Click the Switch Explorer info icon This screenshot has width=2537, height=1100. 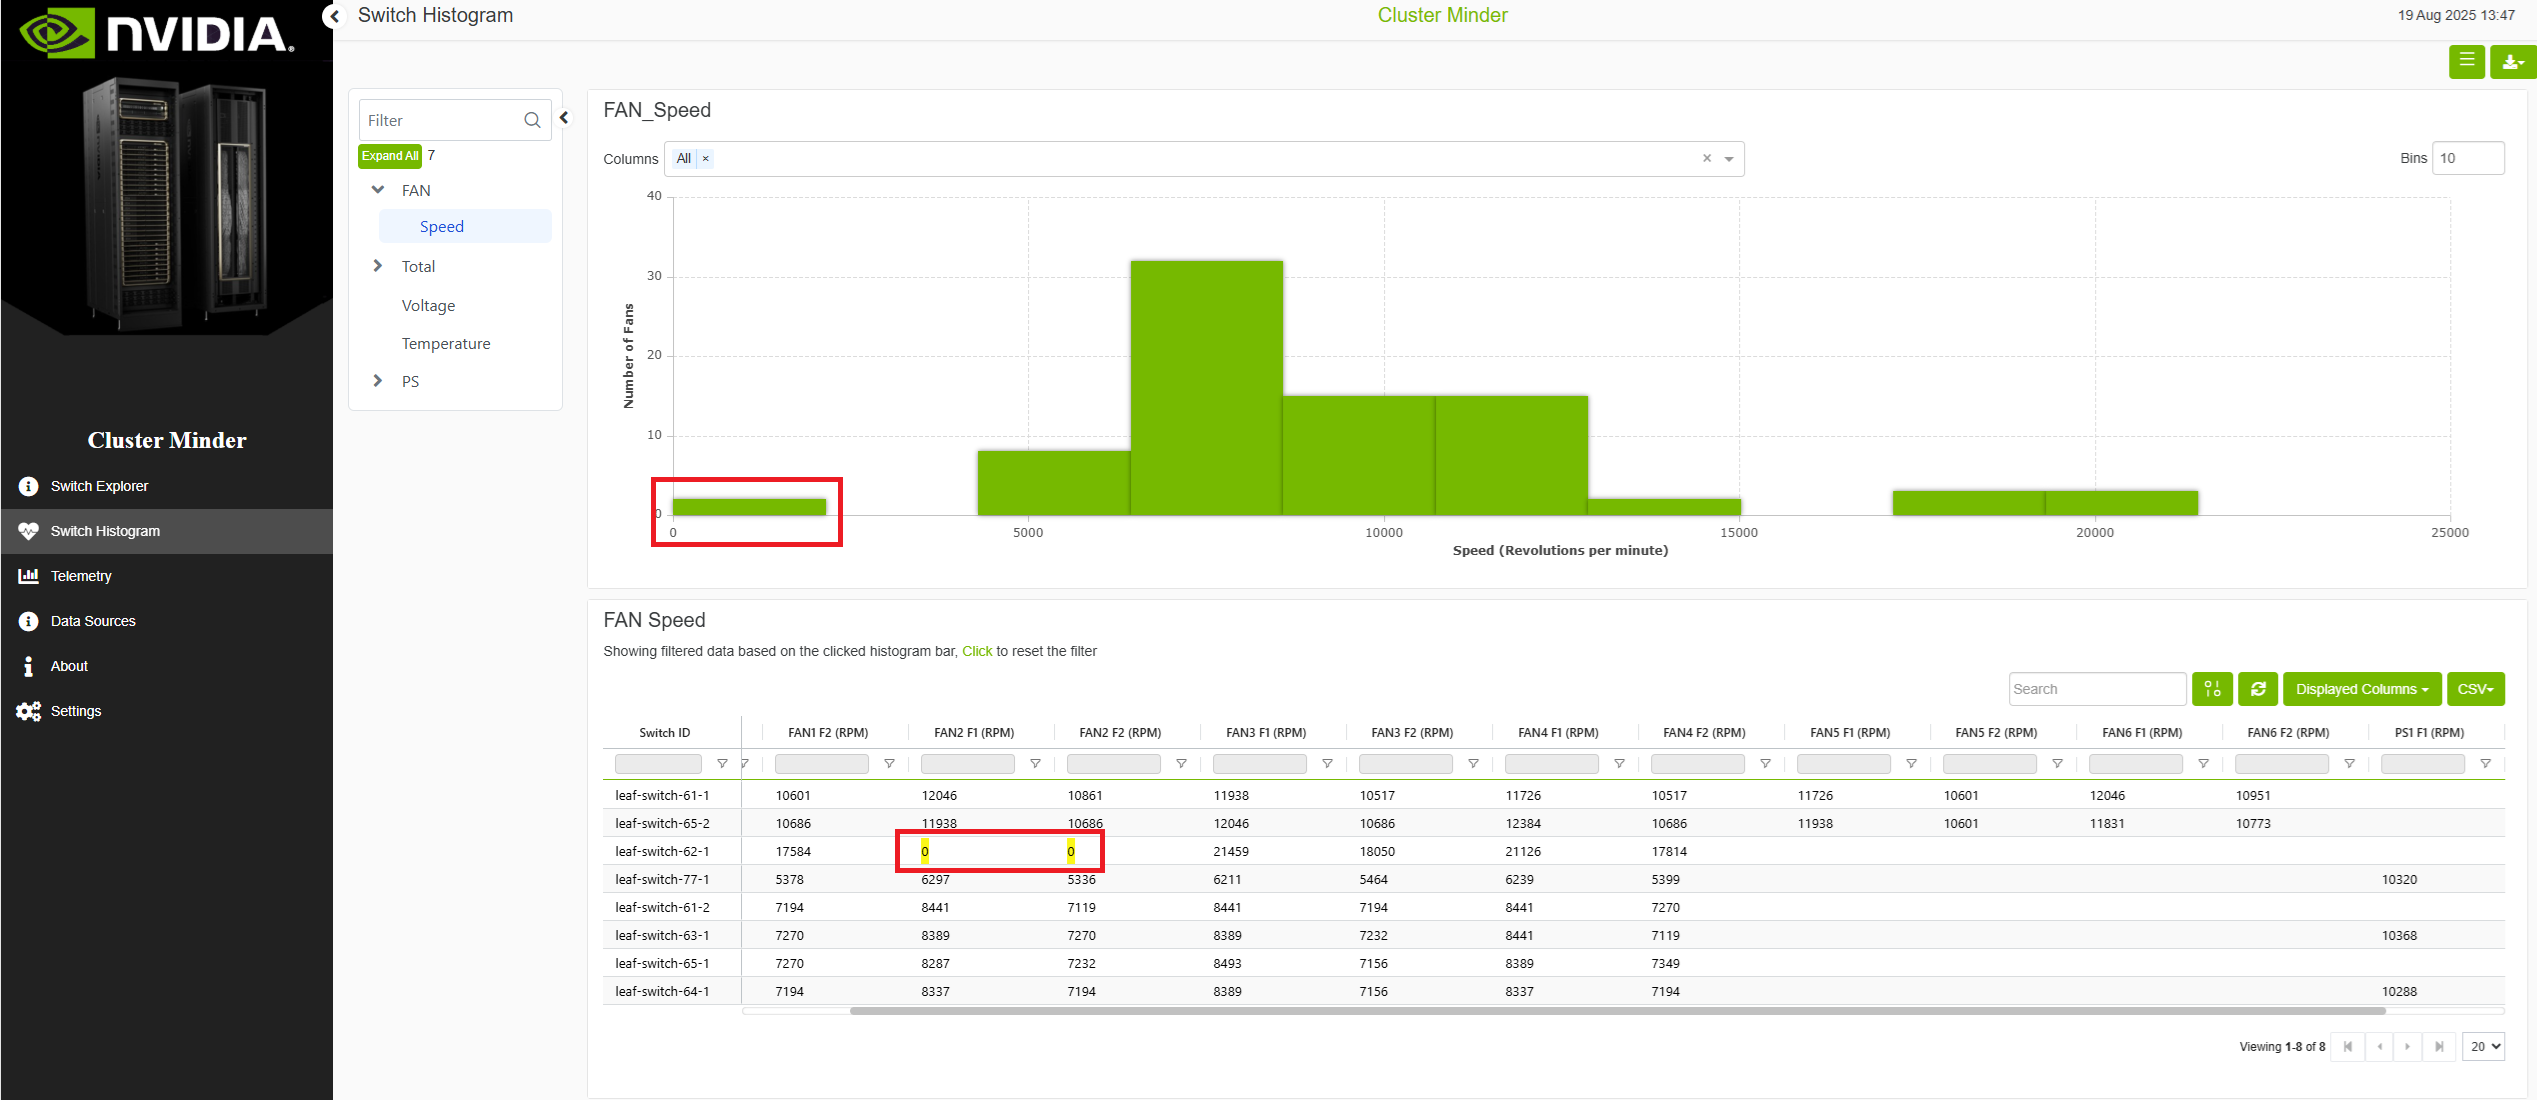(28, 486)
